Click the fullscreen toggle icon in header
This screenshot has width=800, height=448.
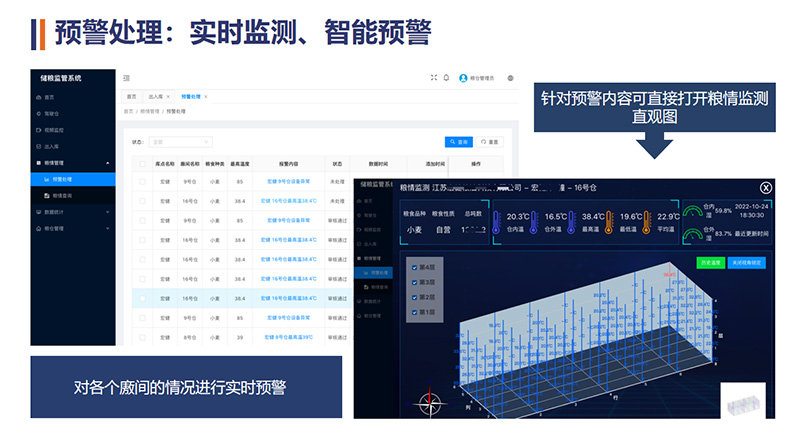433,78
